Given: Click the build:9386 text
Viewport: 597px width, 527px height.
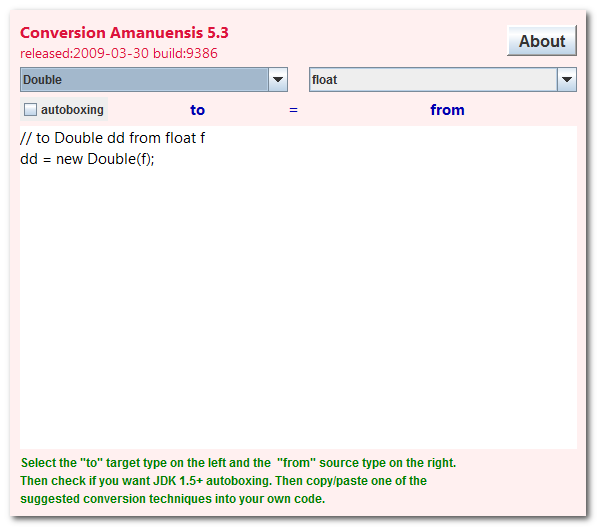Looking at the screenshot, I should coord(185,53).
